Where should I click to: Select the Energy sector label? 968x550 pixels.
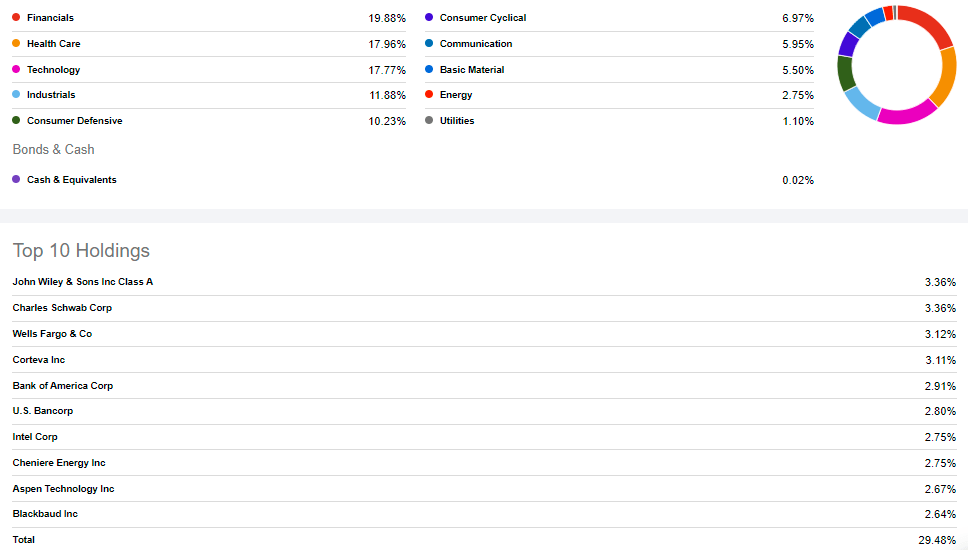pos(456,95)
